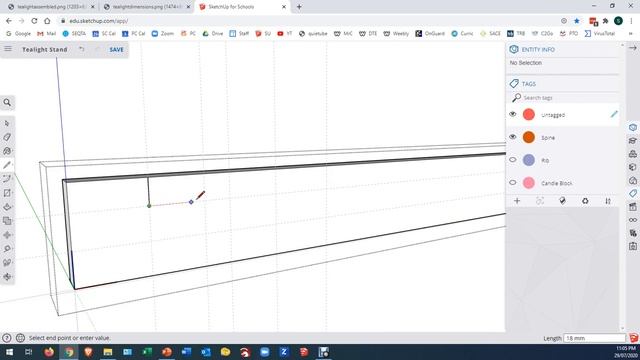Open the Instructor graduation cap panel
640x360 pixels.
[x=633, y=140]
